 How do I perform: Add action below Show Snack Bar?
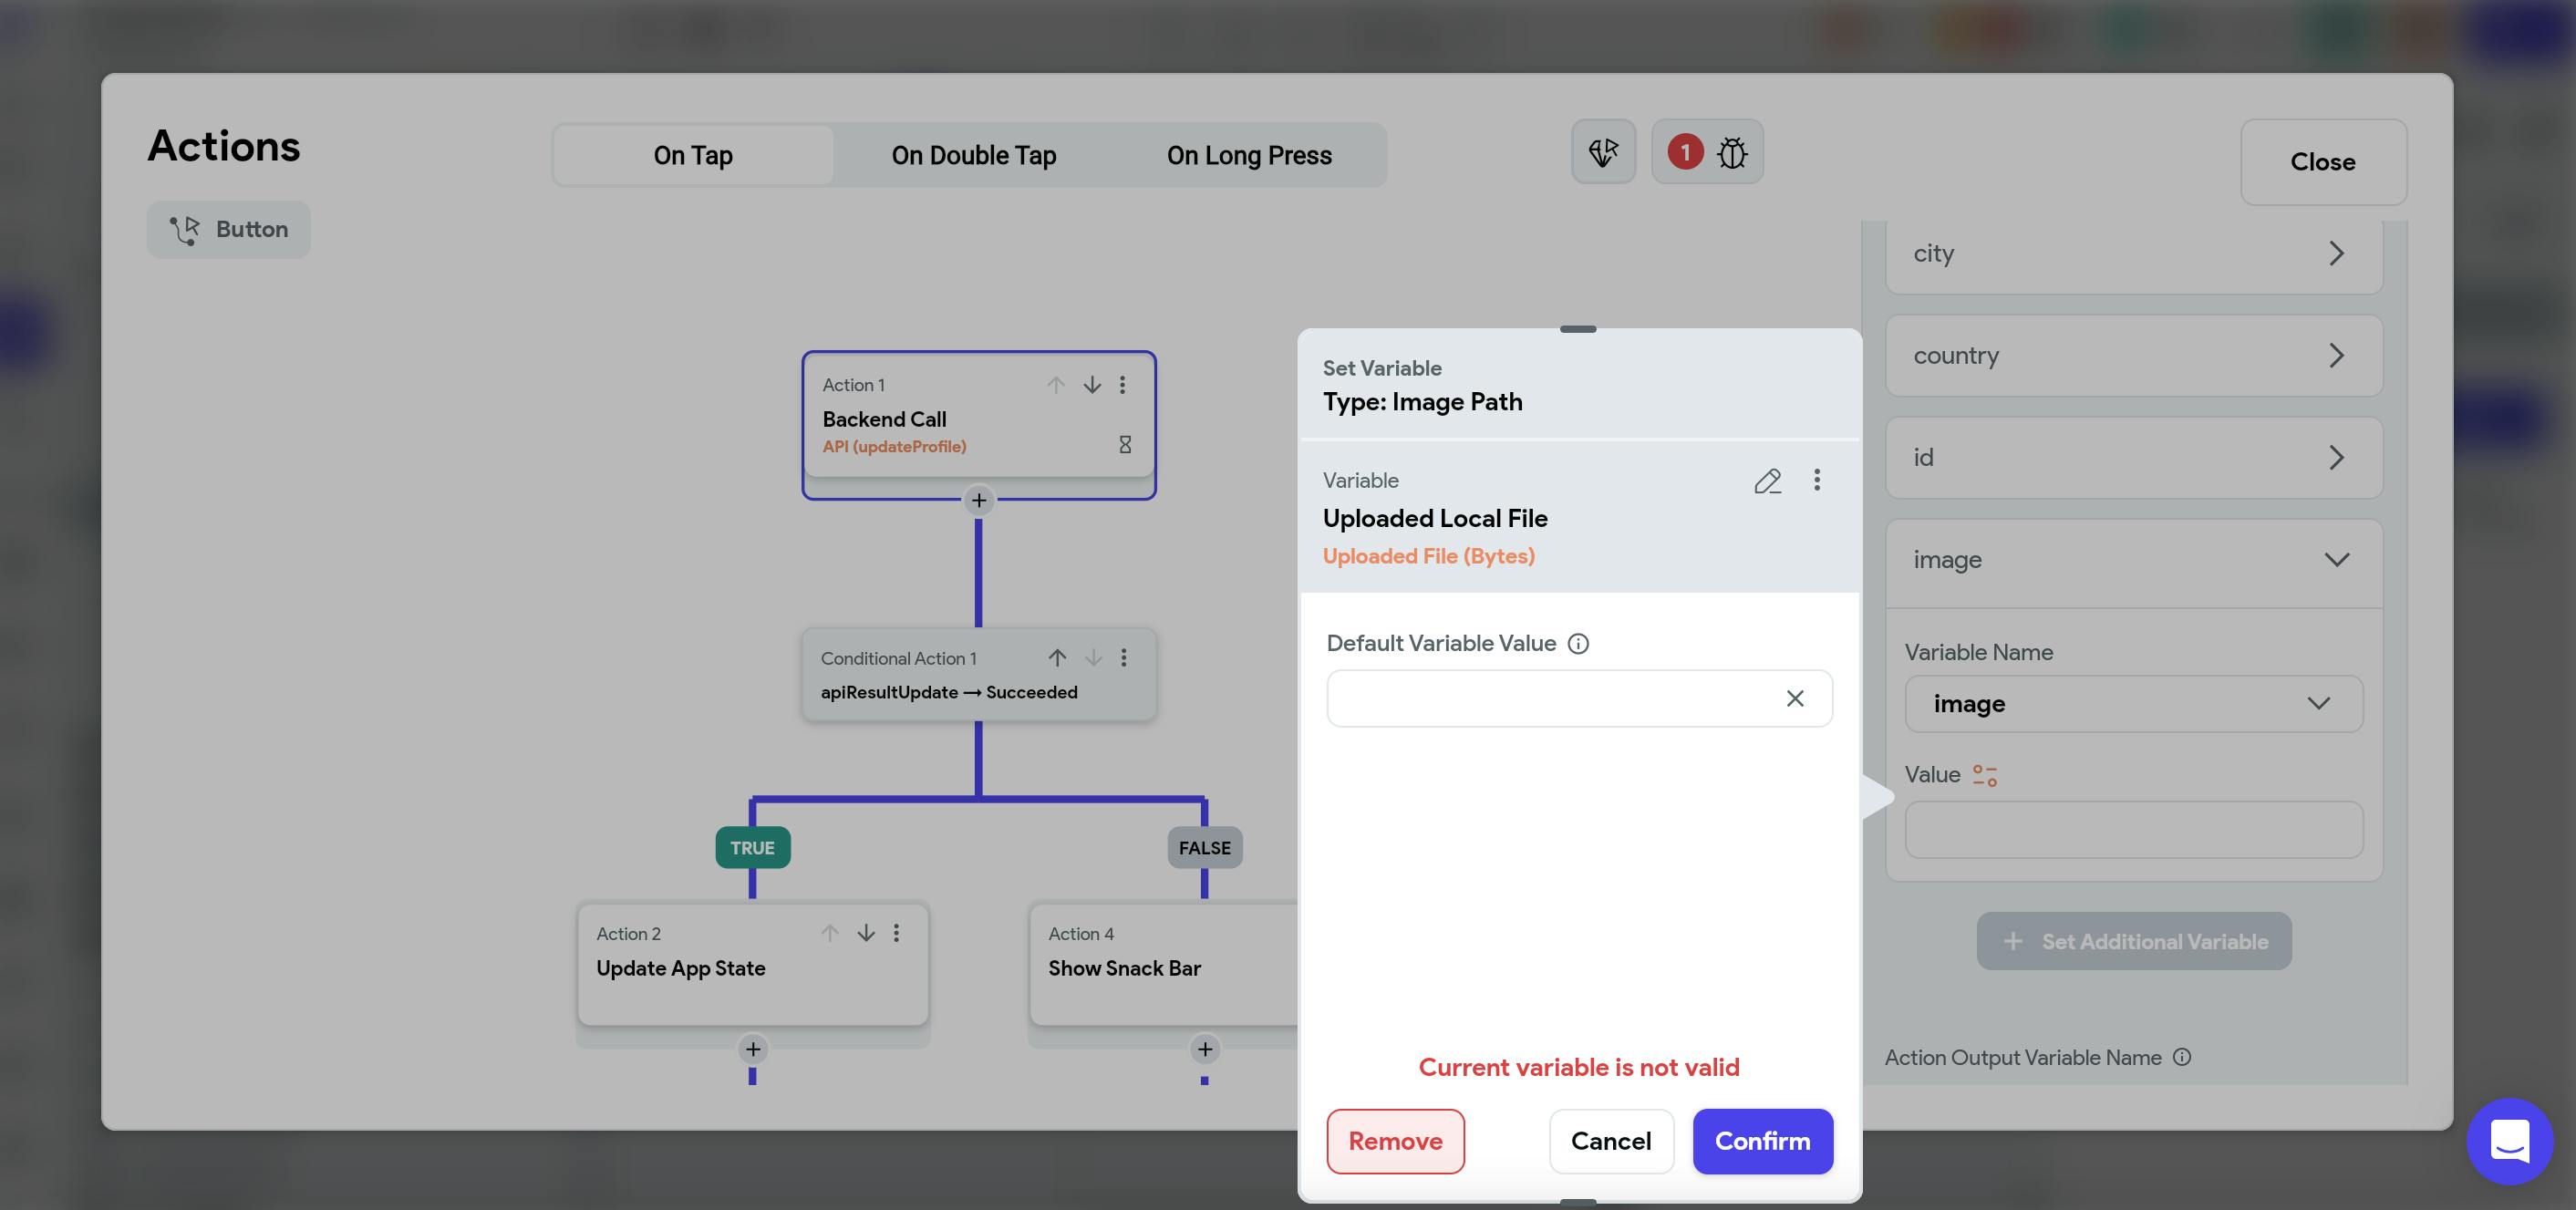pos(1205,1049)
